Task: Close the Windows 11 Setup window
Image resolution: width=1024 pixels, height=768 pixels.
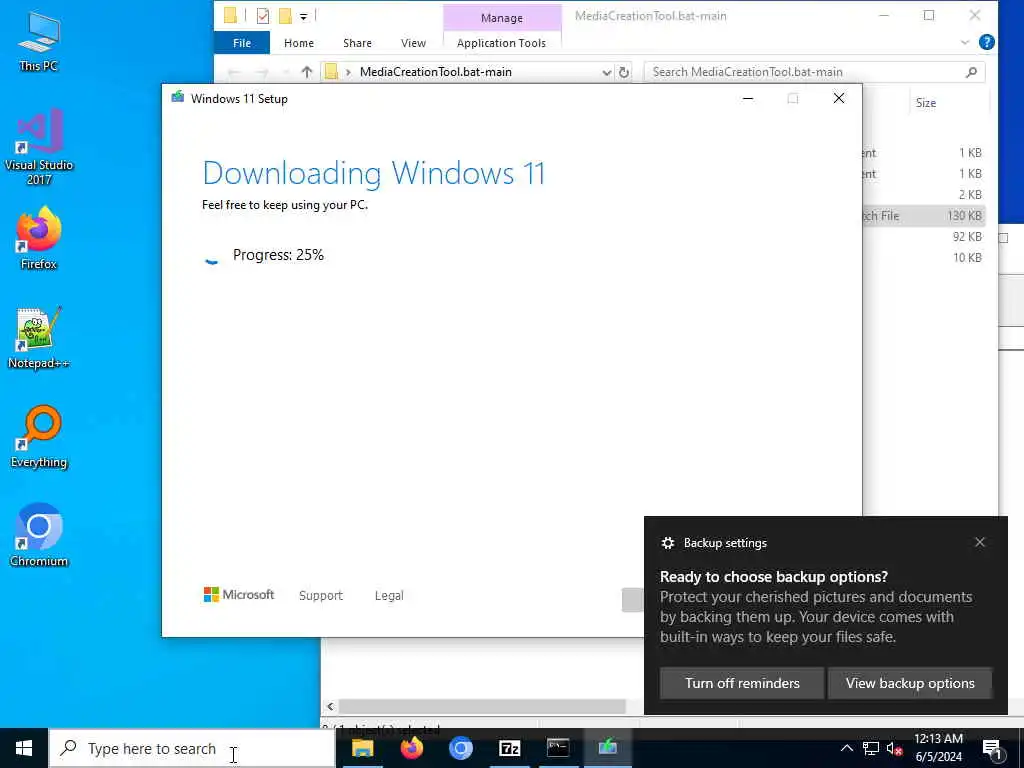Action: 839,99
